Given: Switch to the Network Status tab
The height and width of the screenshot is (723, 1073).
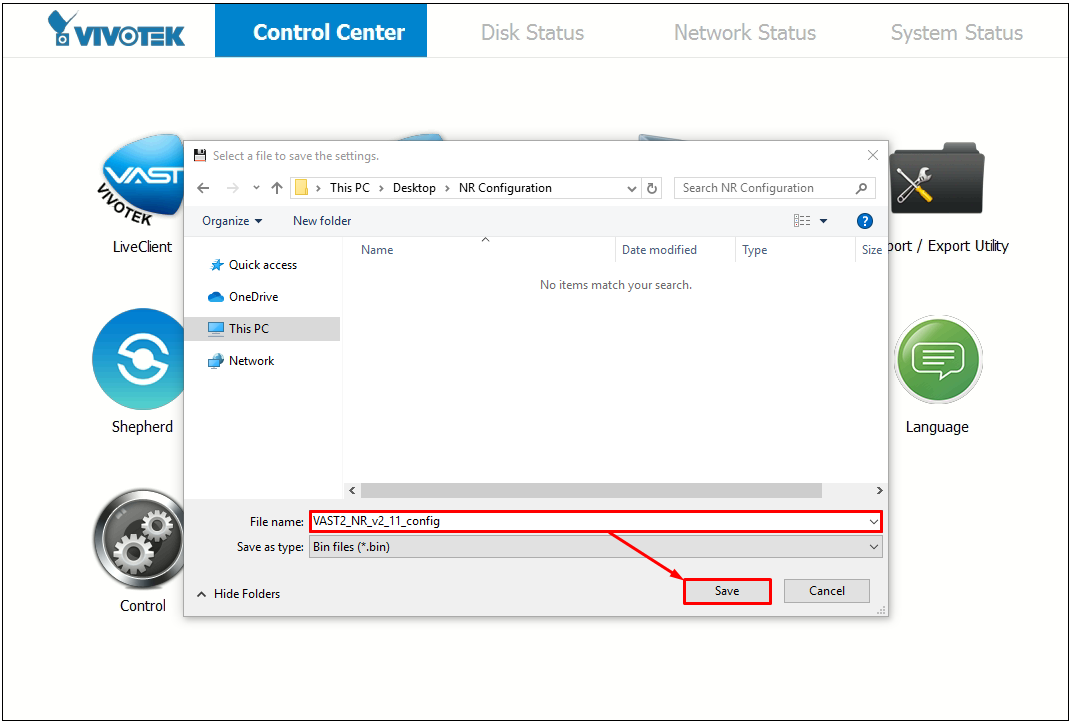Looking at the screenshot, I should tap(745, 32).
